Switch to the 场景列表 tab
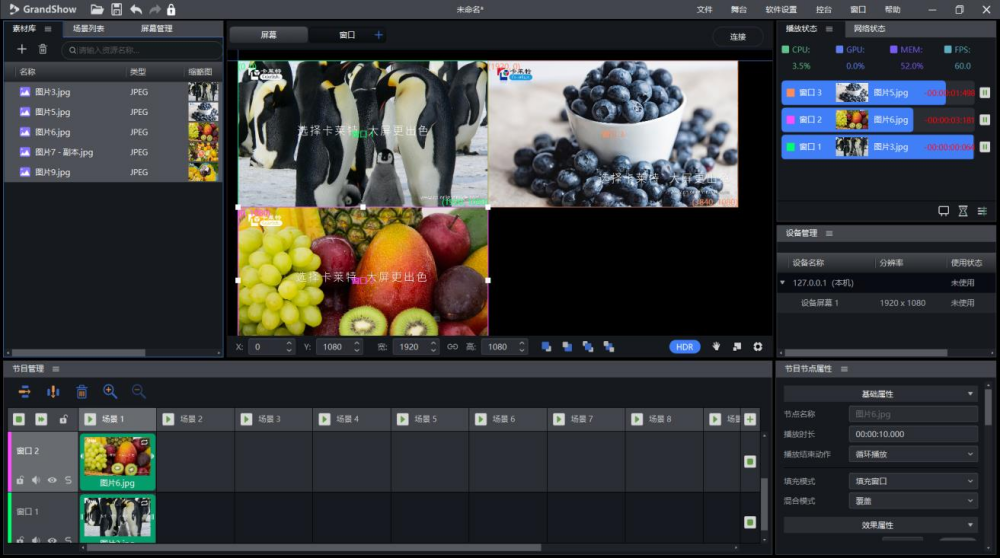The height and width of the screenshot is (558, 1000). click(x=88, y=28)
